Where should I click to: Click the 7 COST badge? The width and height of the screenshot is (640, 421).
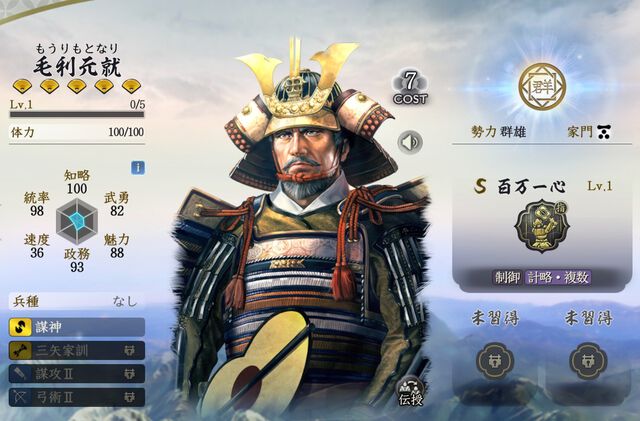pos(410,88)
